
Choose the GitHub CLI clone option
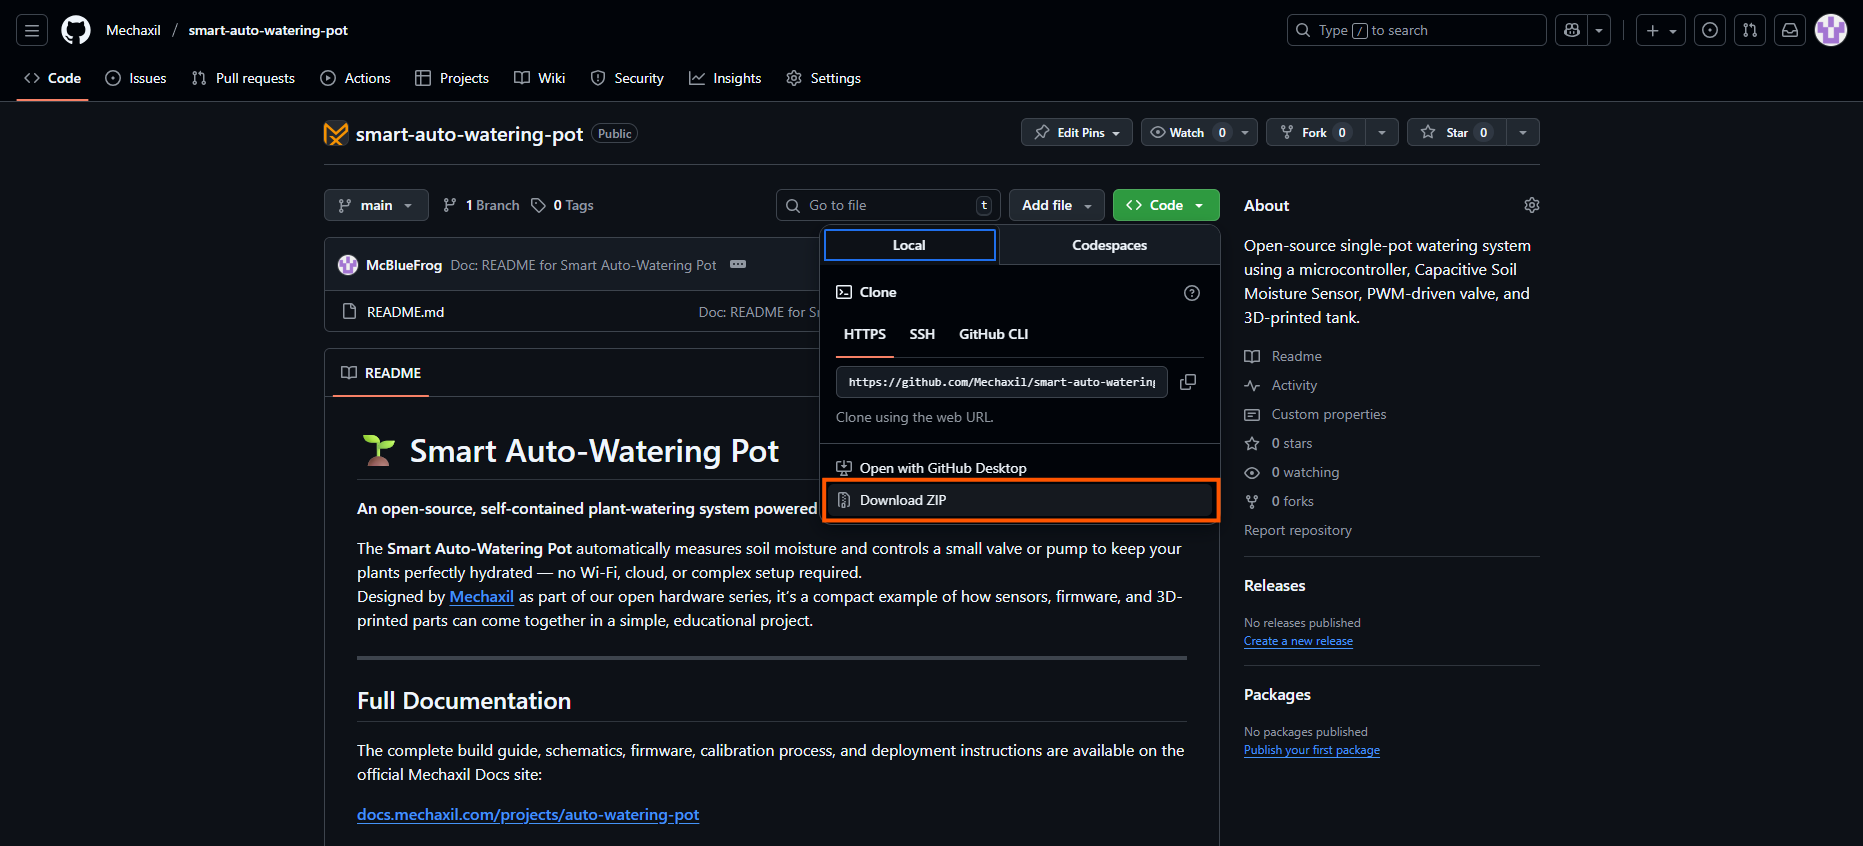tap(994, 334)
